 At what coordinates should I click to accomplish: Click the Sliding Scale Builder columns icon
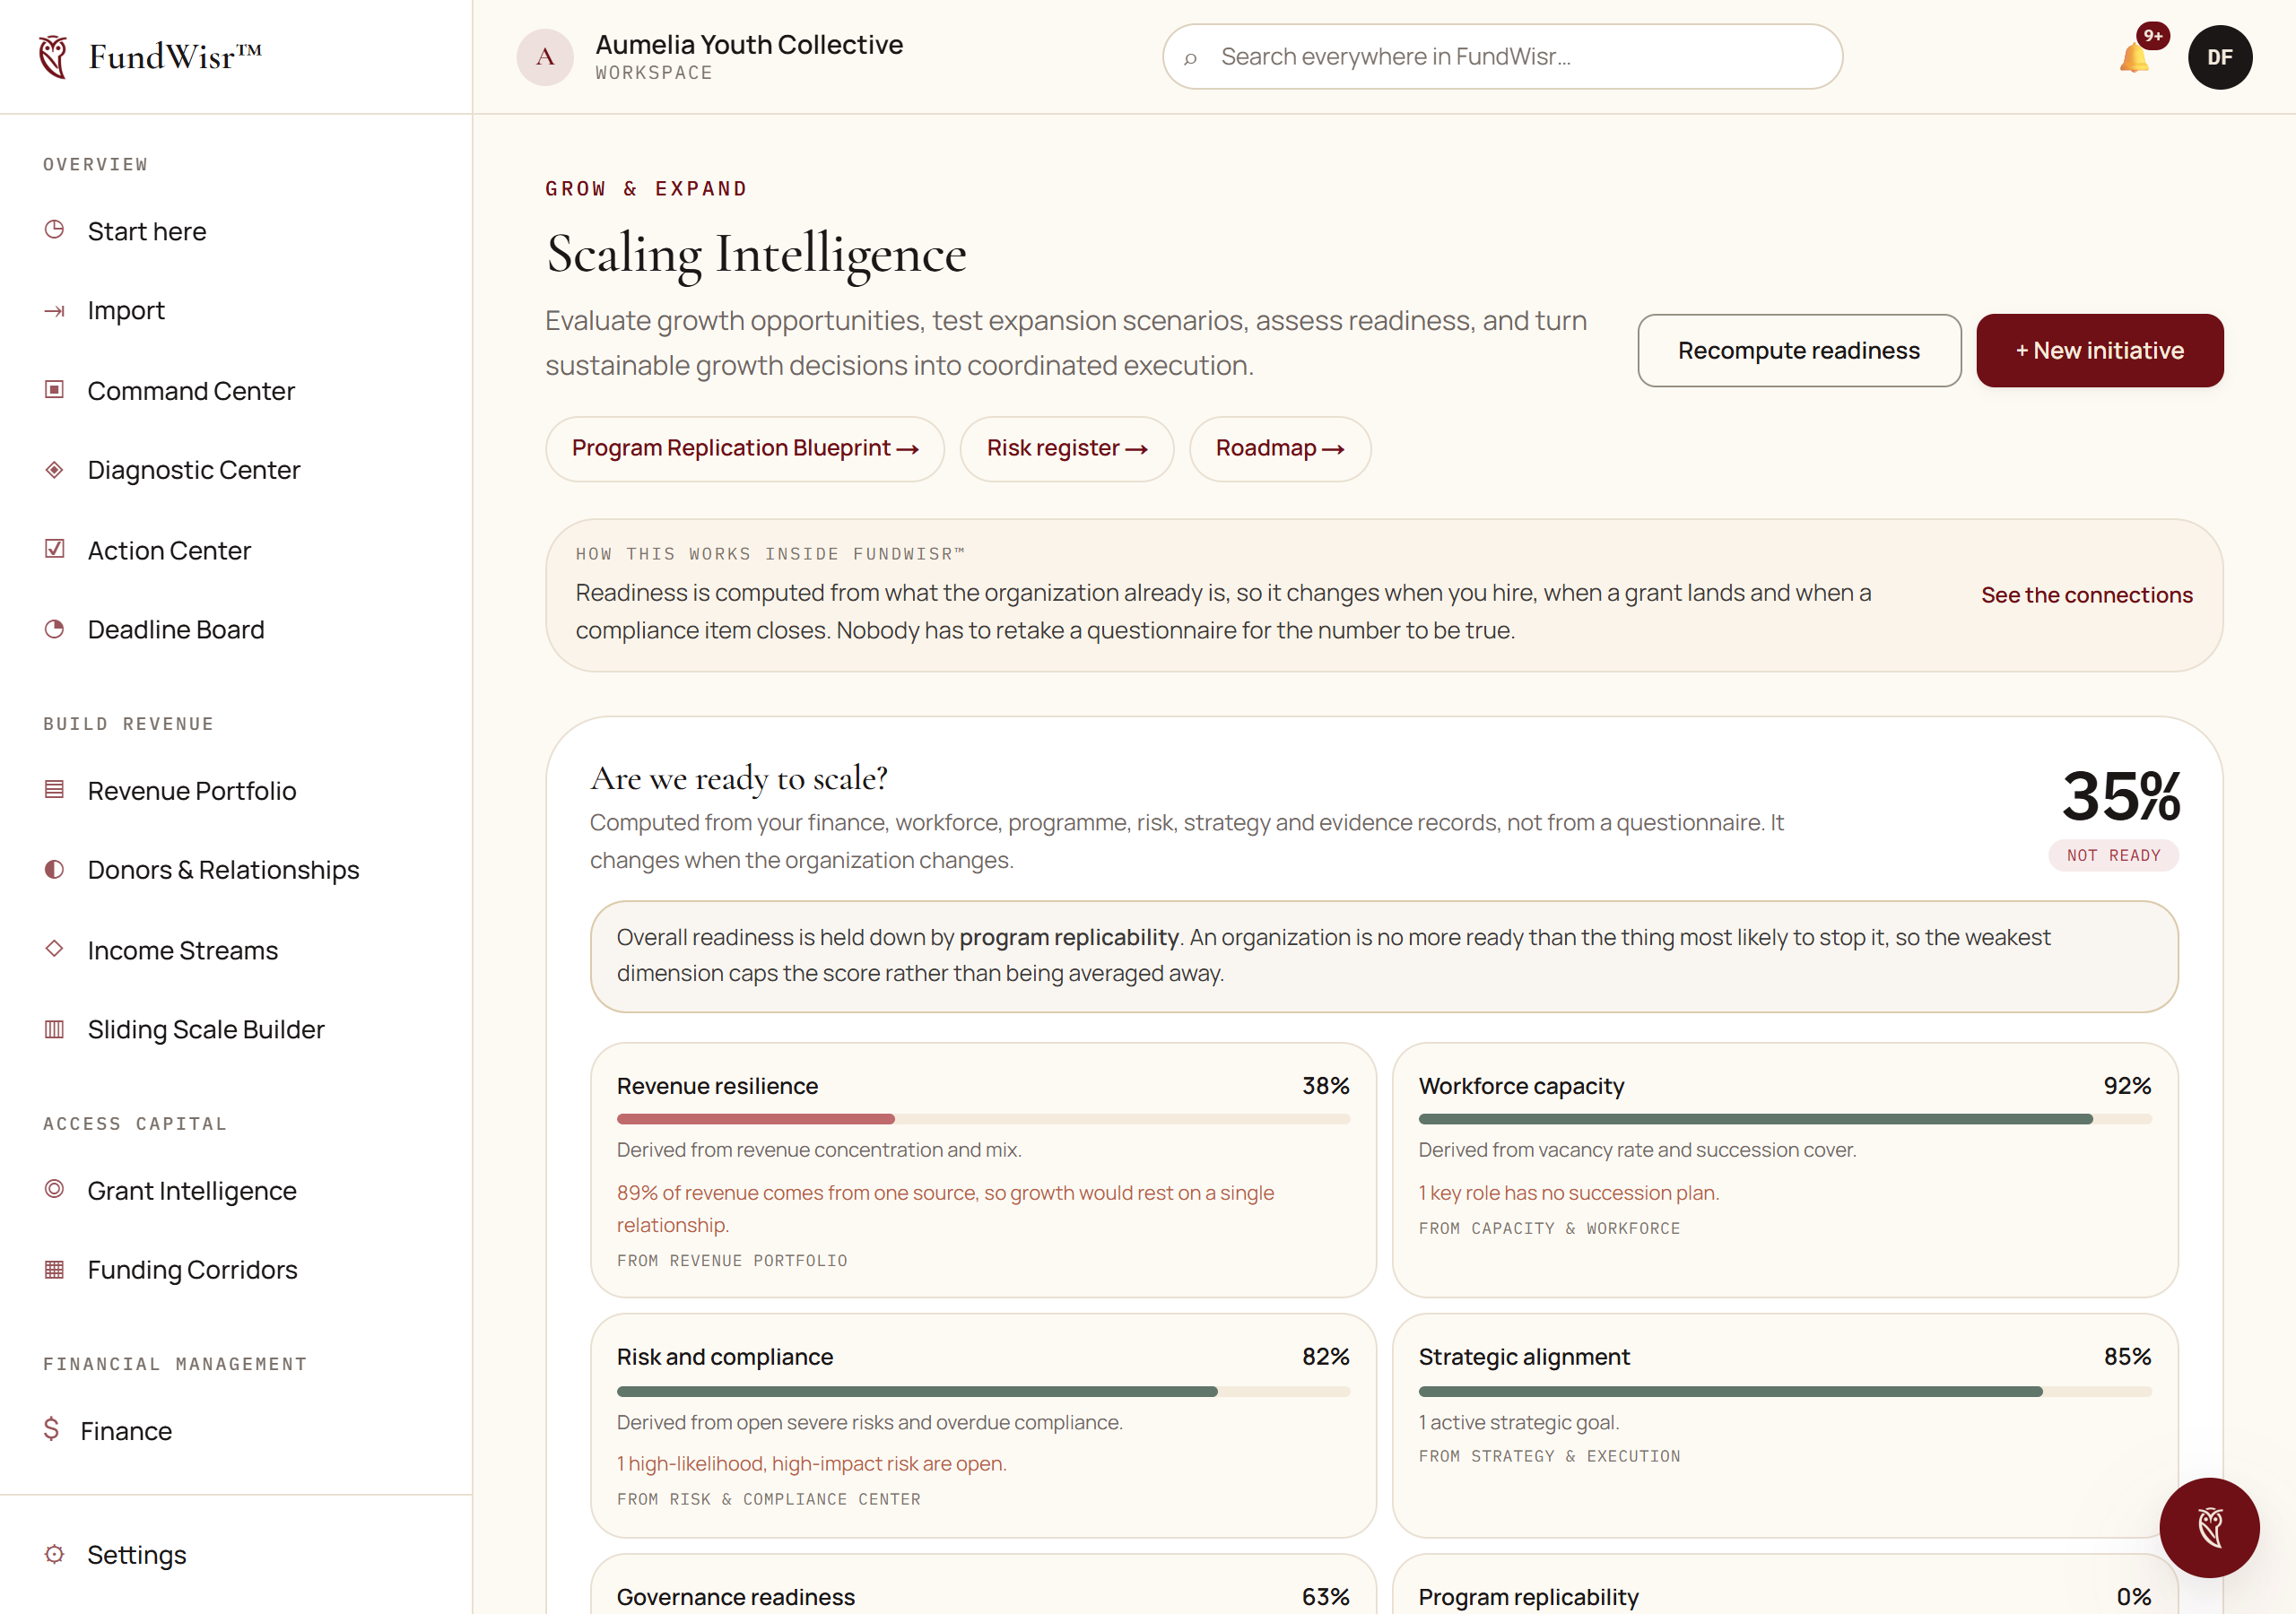pos(55,1029)
